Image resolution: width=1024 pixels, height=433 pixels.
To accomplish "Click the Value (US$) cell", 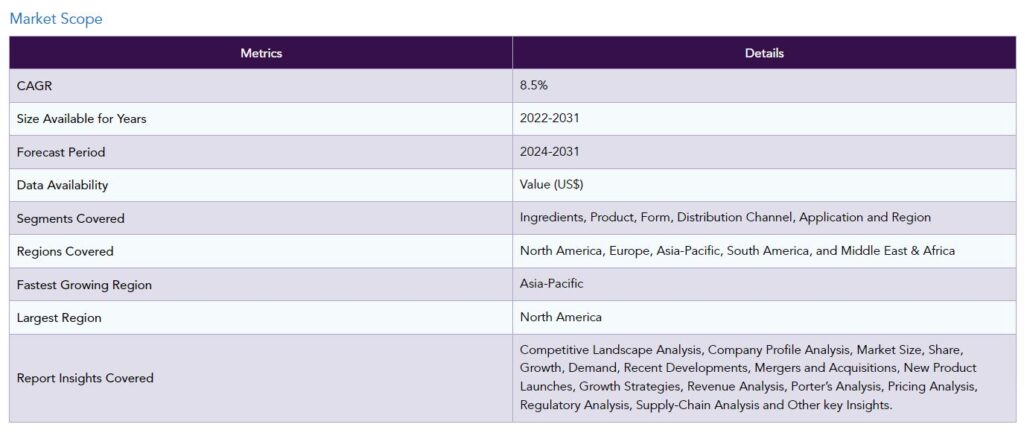I will click(764, 185).
